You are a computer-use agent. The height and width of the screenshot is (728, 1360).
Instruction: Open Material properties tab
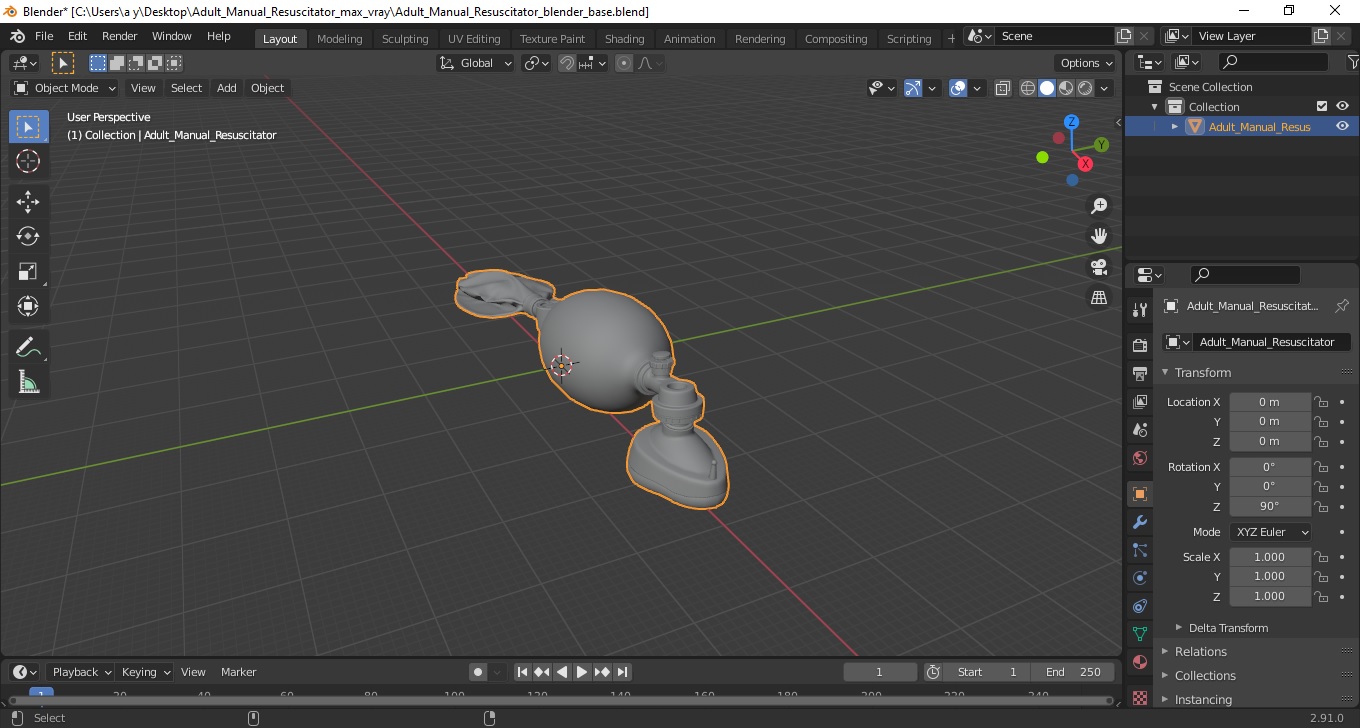(1140, 662)
